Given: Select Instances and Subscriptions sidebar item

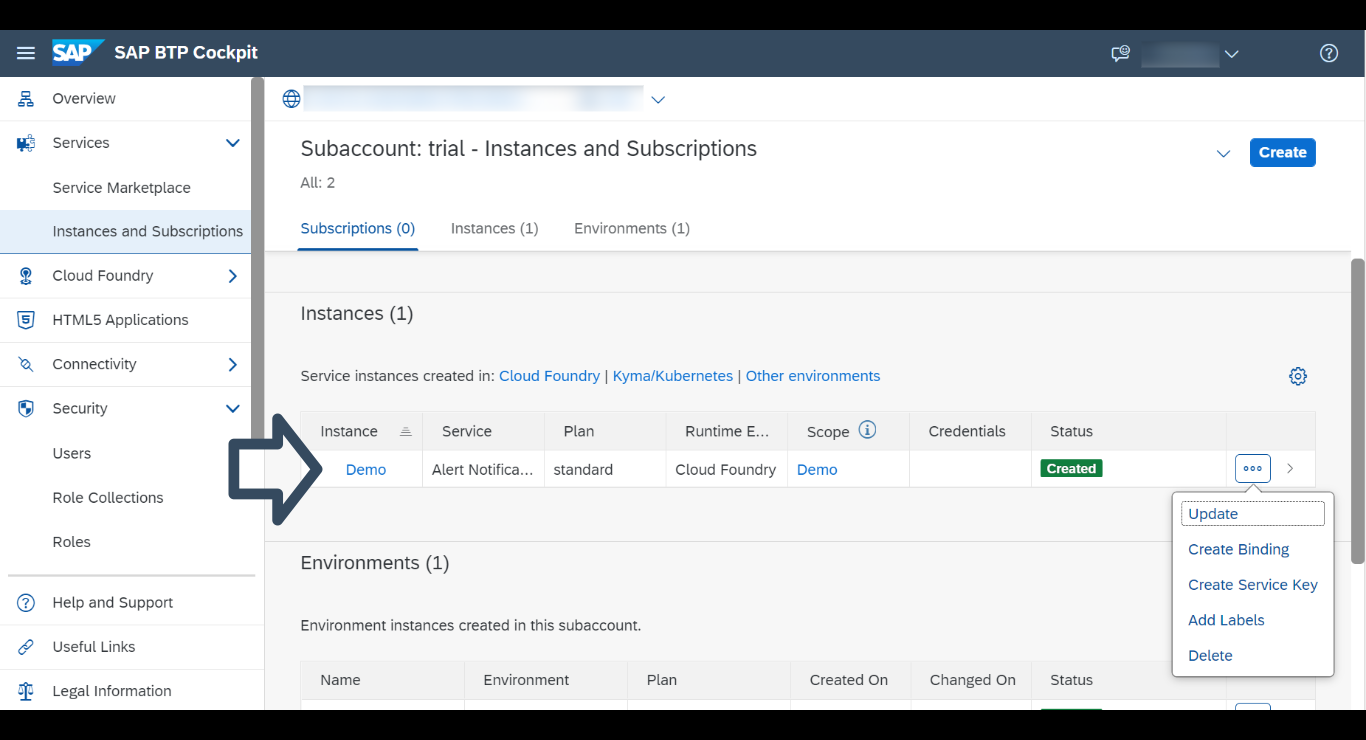Looking at the screenshot, I should click(x=126, y=232).
